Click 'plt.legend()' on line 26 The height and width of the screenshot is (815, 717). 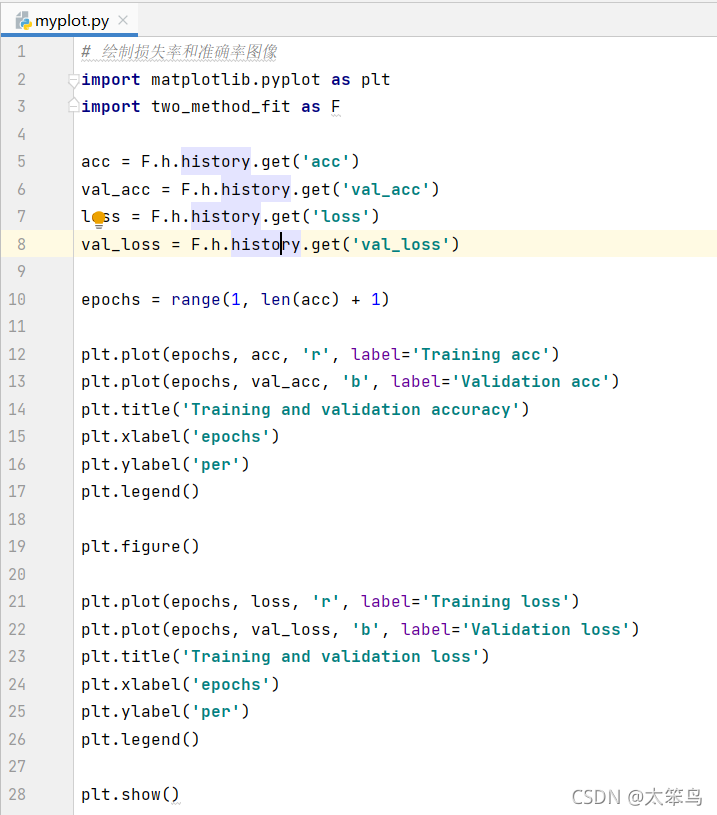pos(140,740)
